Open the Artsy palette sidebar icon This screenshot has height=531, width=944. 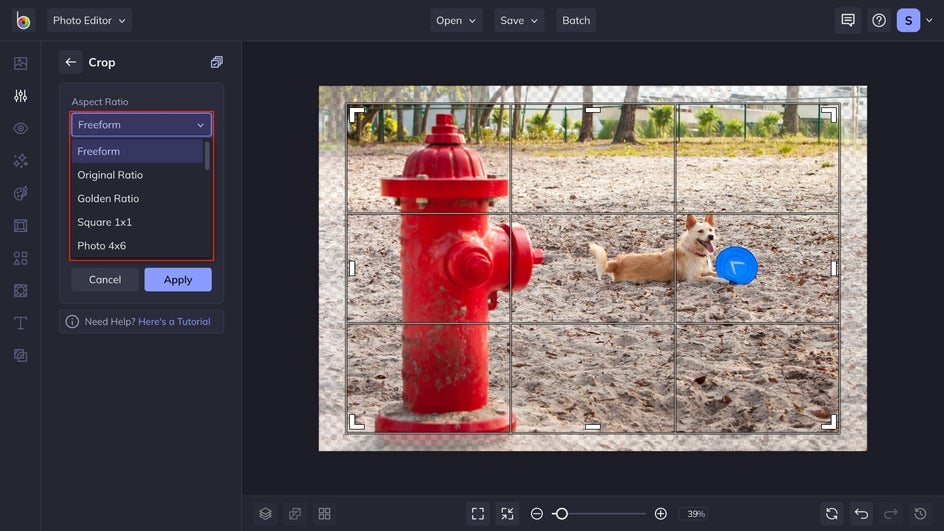20,193
